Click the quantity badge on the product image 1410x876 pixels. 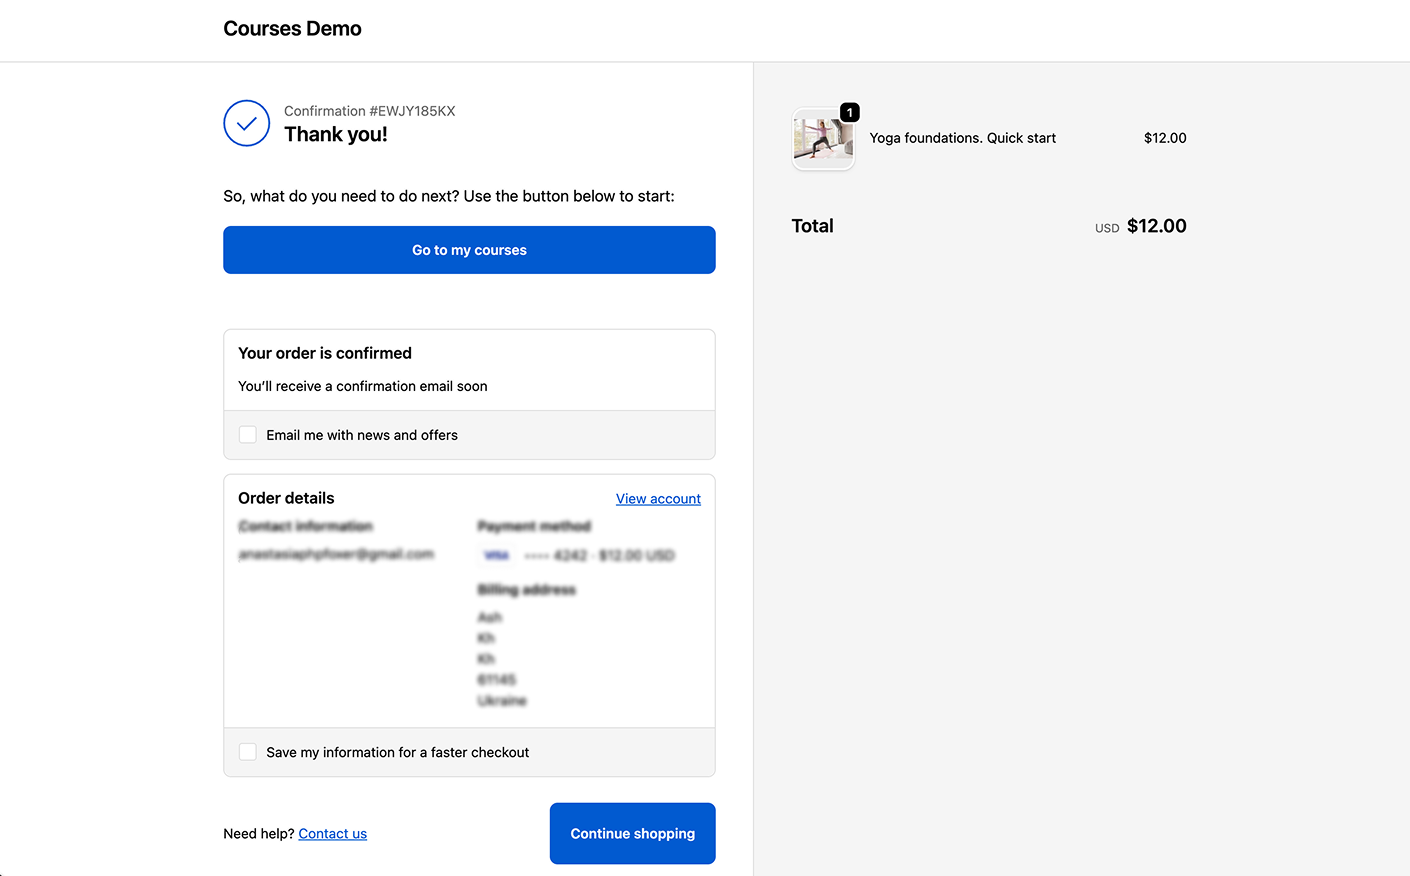click(x=849, y=113)
